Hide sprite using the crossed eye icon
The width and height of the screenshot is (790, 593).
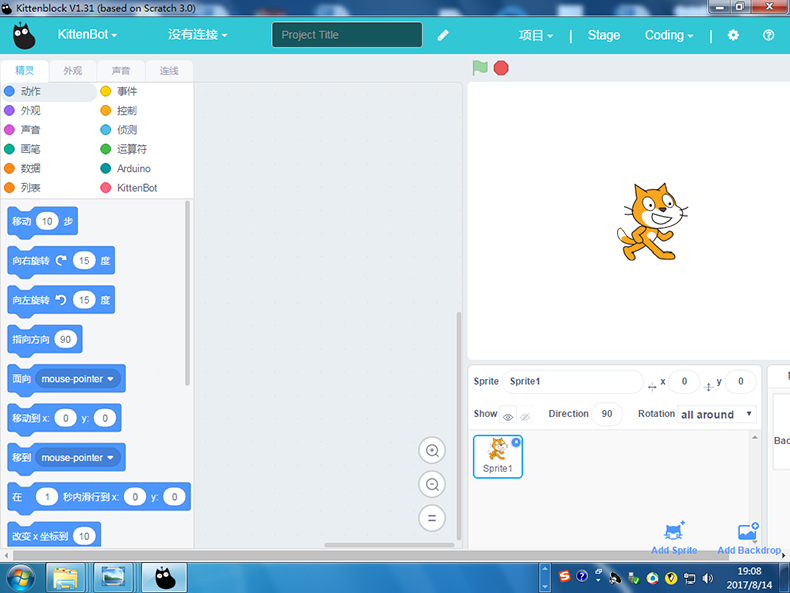pos(525,416)
